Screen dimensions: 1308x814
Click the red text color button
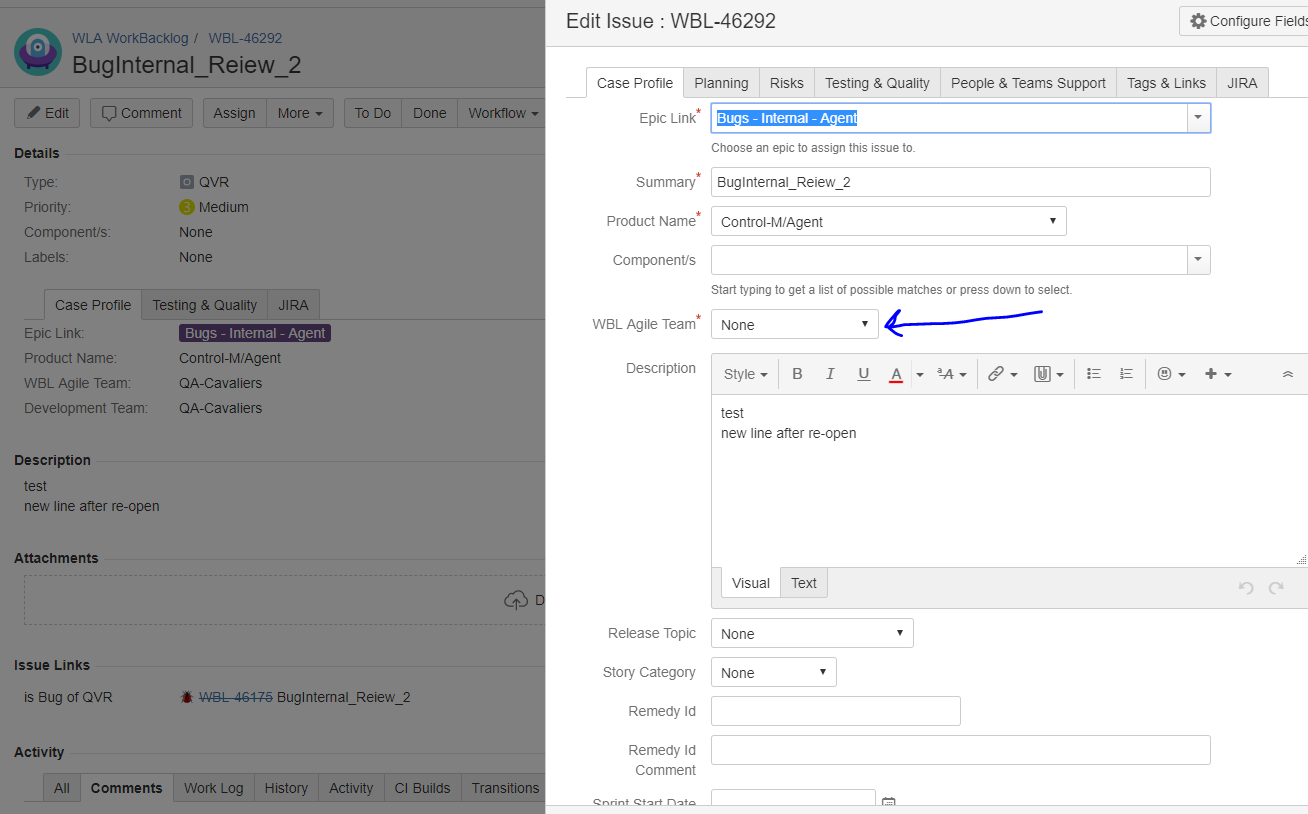click(896, 374)
